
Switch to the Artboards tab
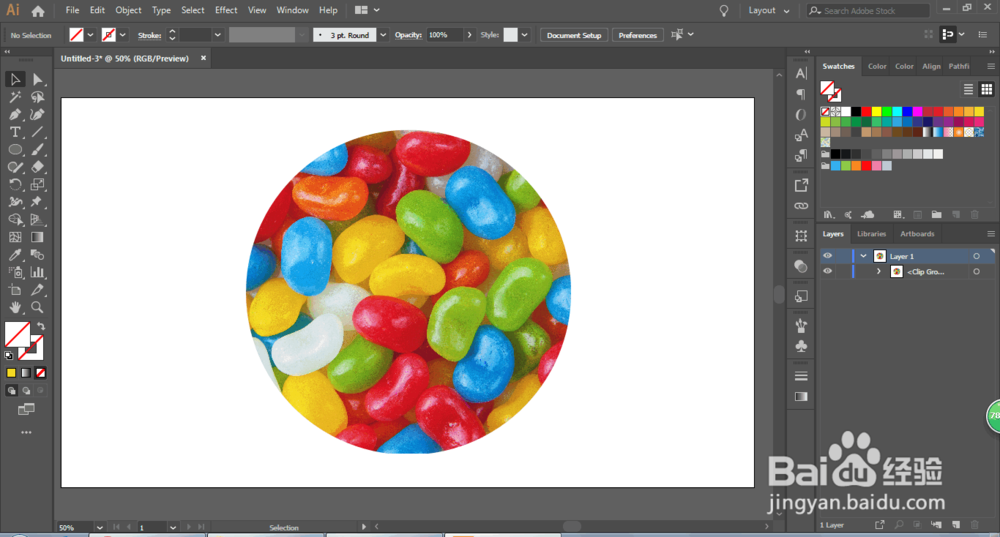coord(917,234)
